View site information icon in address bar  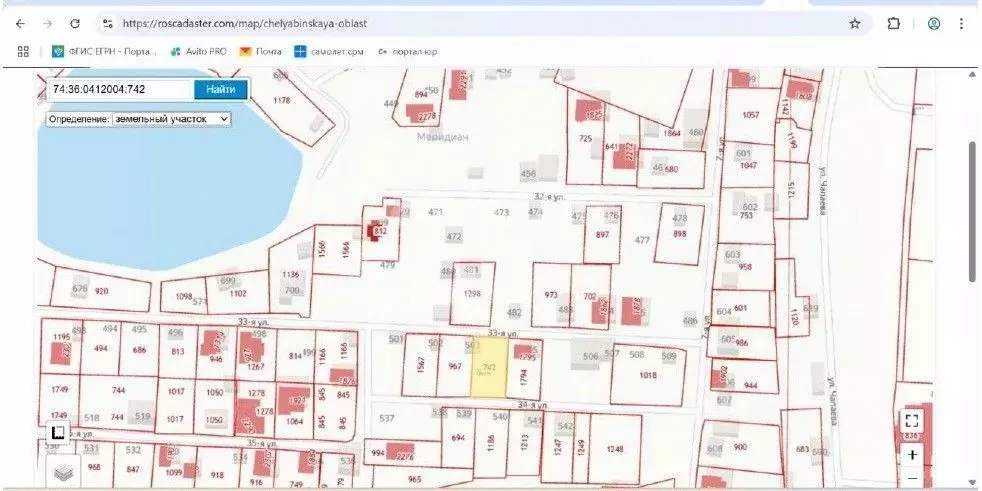pos(108,23)
